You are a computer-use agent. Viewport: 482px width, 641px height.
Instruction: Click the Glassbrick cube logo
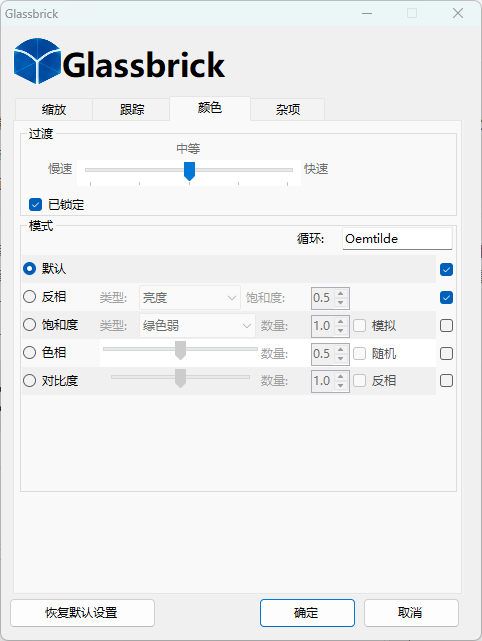click(x=37, y=61)
